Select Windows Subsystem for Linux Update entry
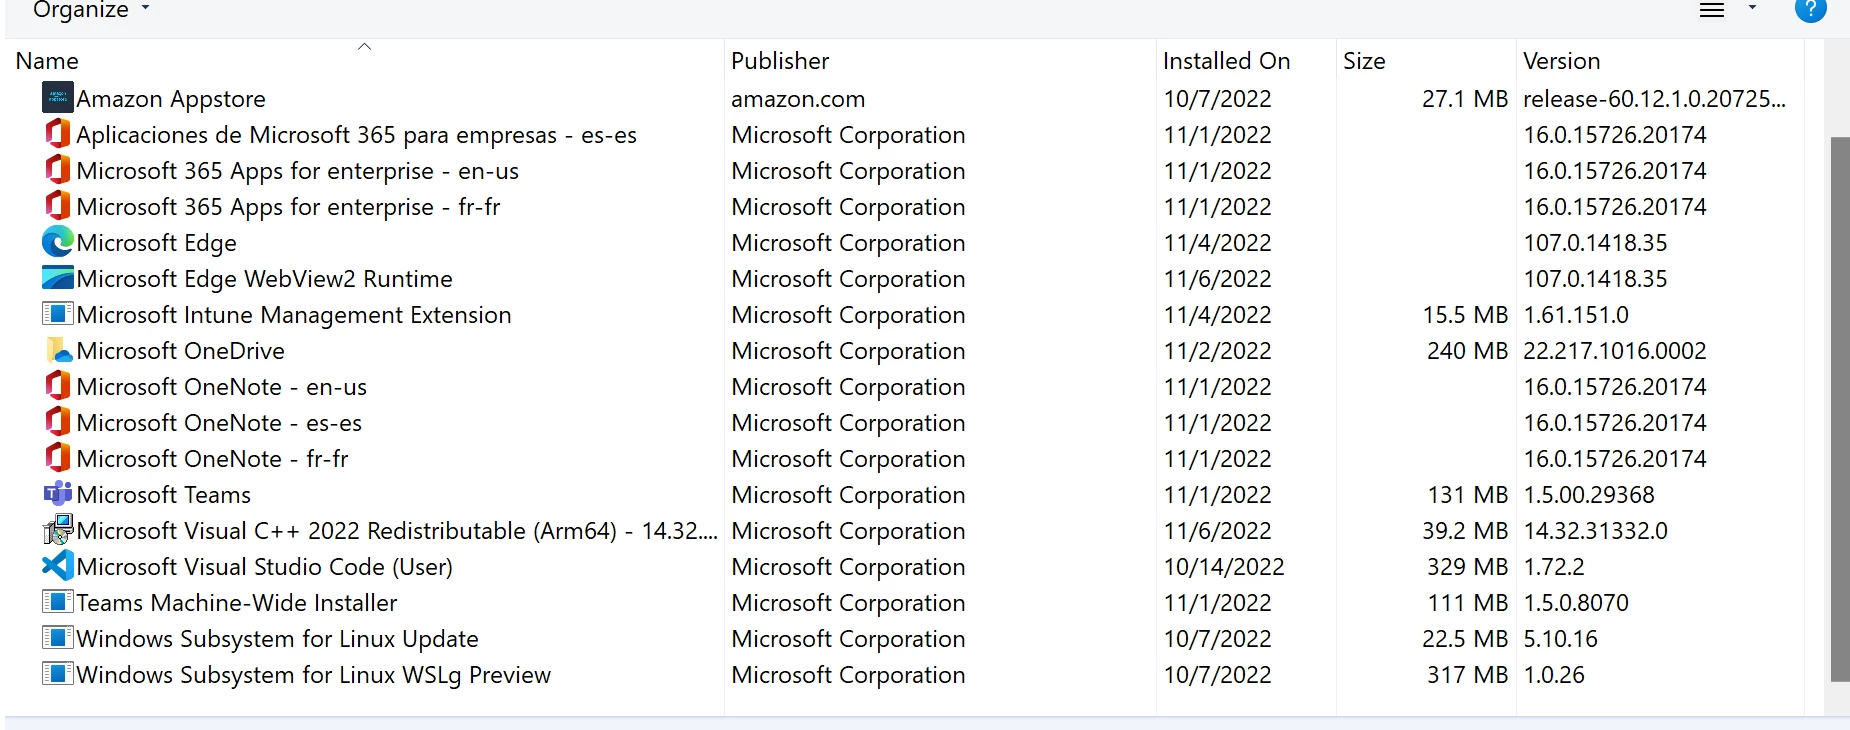Viewport: 1850px width, 730px height. point(277,639)
